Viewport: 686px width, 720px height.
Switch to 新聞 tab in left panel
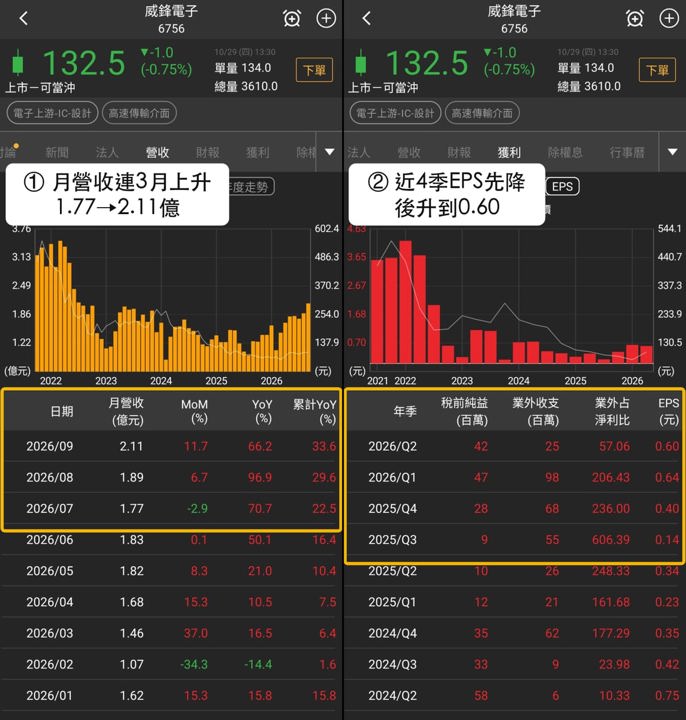point(57,152)
